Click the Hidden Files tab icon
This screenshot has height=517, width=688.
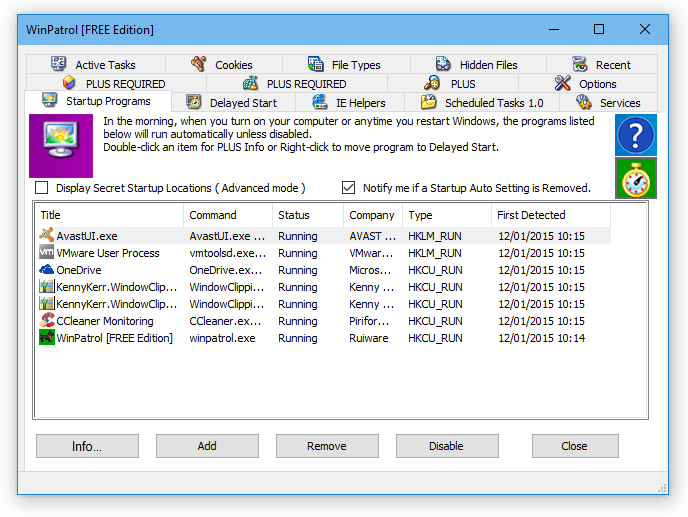[x=443, y=64]
